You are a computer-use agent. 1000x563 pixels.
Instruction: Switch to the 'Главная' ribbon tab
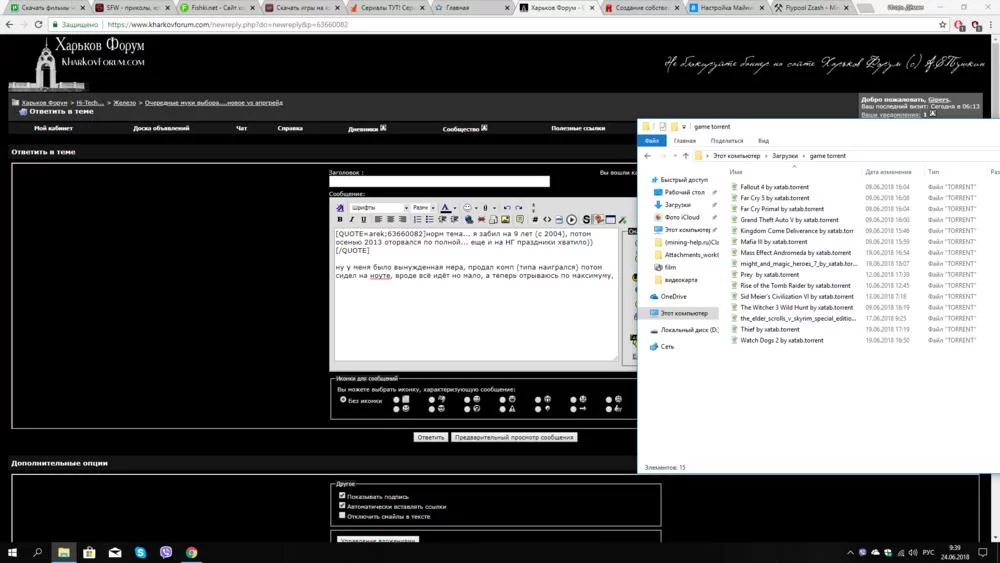(x=685, y=141)
